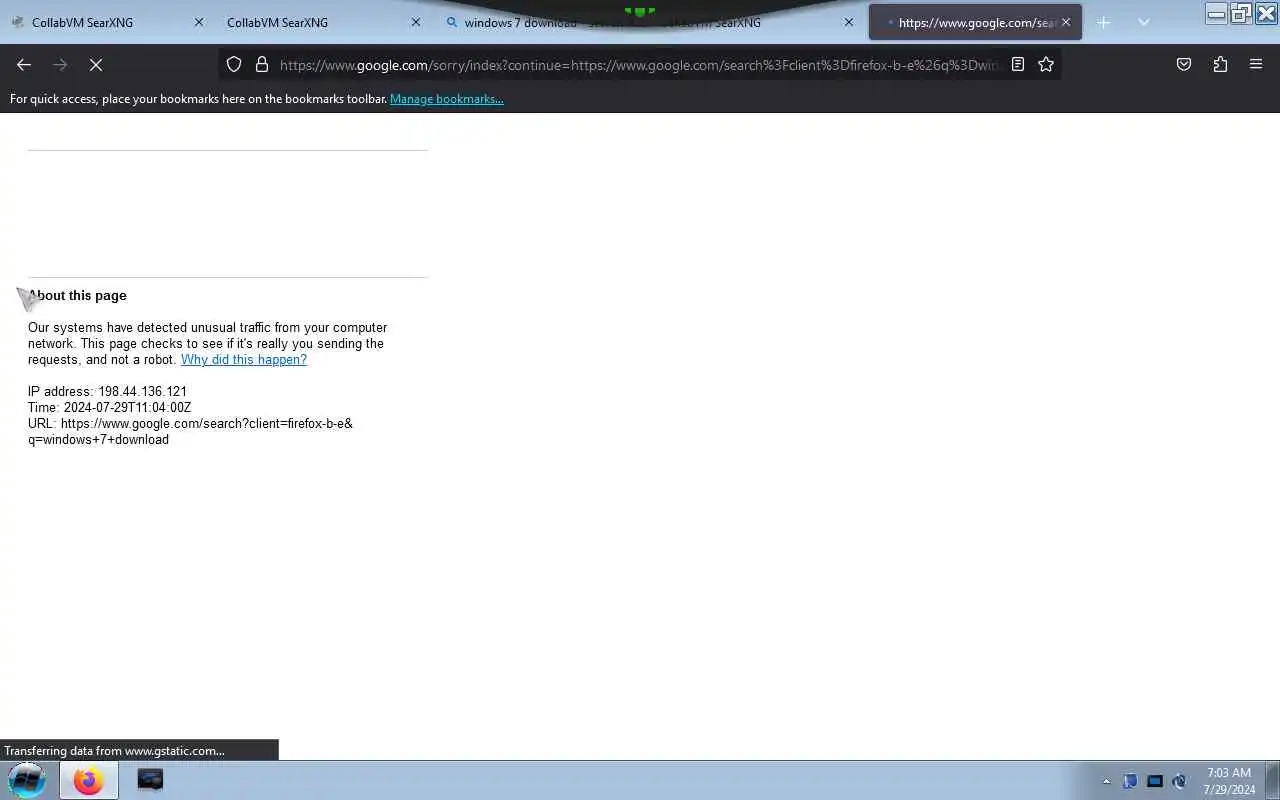The image size is (1280, 800).
Task: Click the unusual traffic detected paragraph
Action: [207, 344]
